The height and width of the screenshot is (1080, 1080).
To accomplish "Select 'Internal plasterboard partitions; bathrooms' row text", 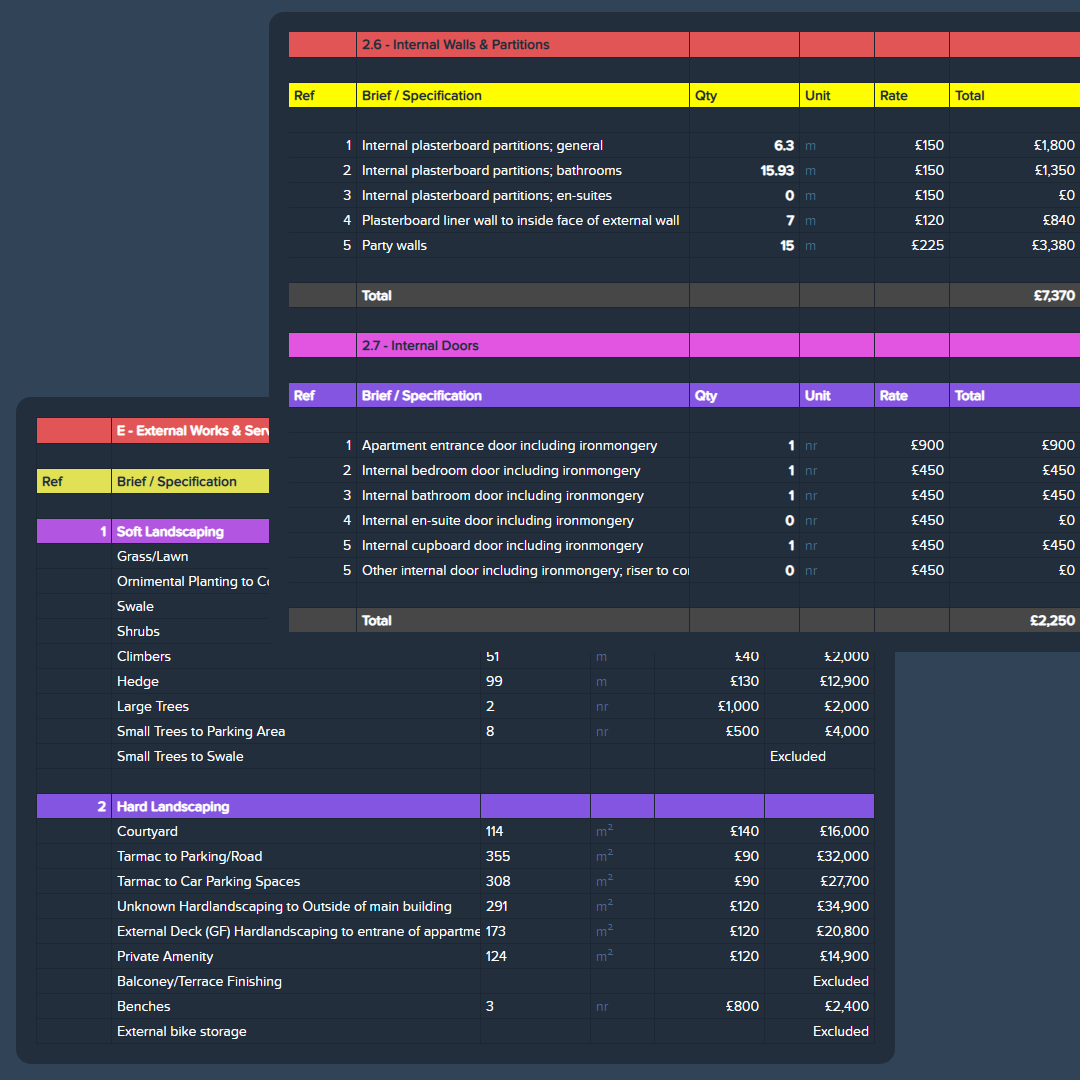I will 492,170.
